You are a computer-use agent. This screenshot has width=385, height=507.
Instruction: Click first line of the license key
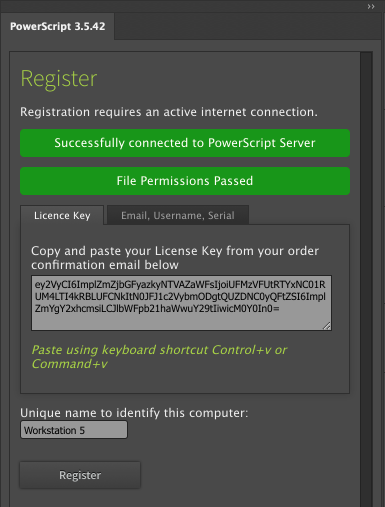[180, 284]
